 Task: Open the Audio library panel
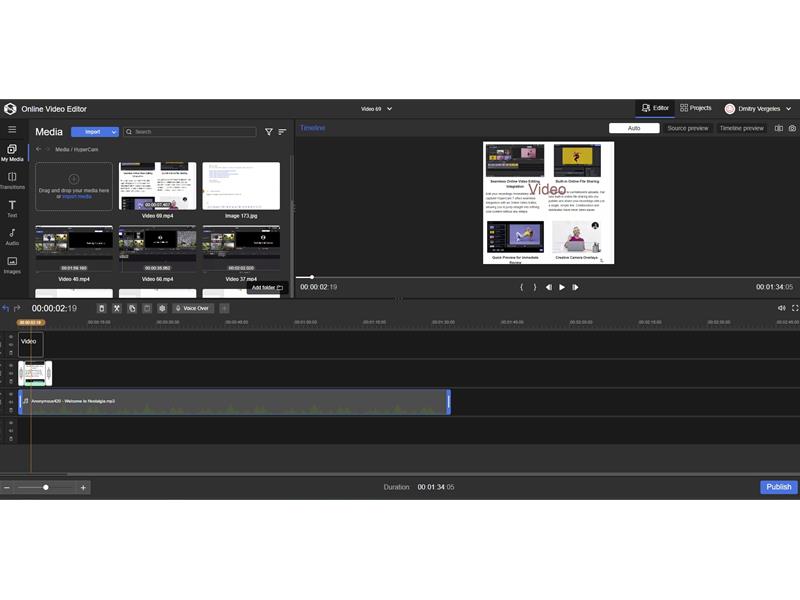click(12, 237)
